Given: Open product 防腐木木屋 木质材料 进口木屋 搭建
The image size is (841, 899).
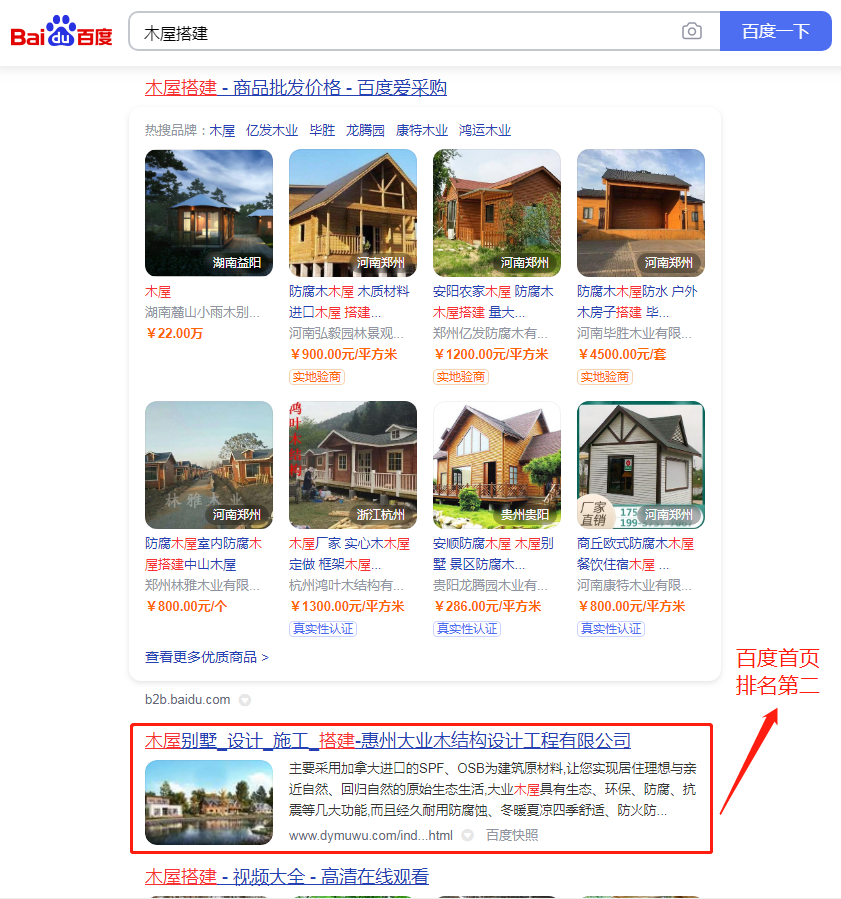Looking at the screenshot, I should pyautogui.click(x=349, y=302).
